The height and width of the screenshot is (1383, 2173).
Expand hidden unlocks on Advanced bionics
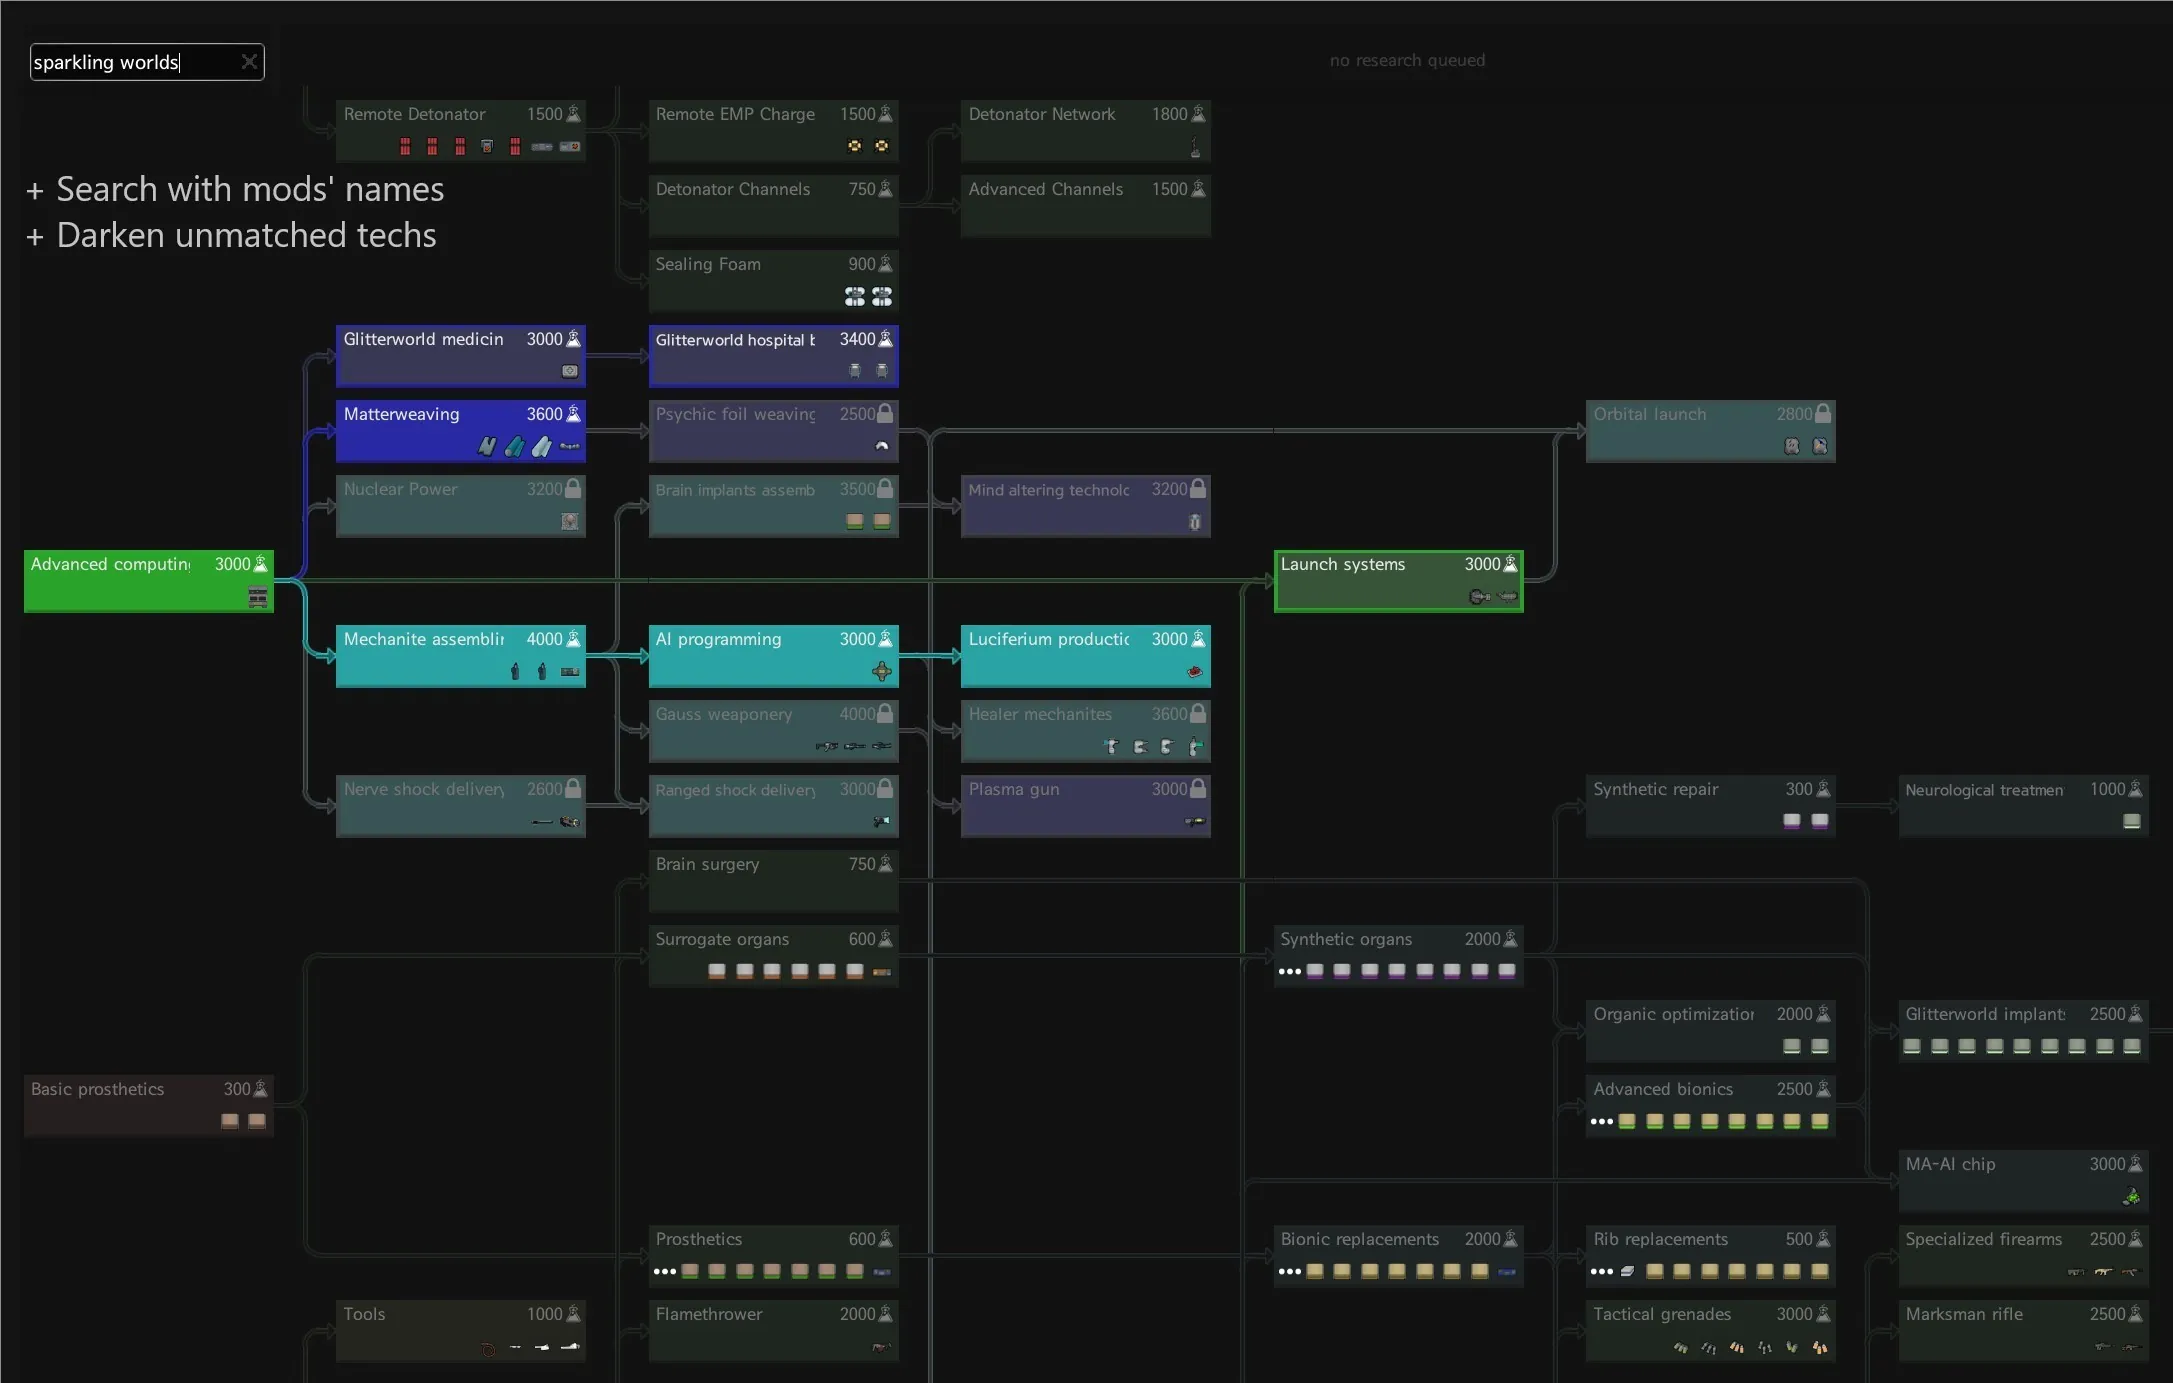pos(1601,1121)
